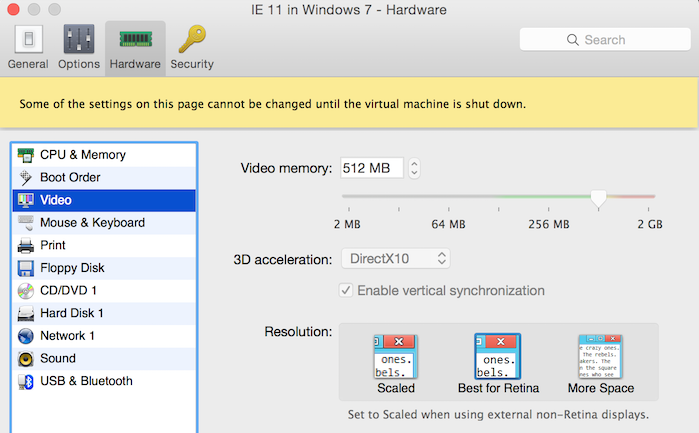Switch to the Options tab label

[x=79, y=64]
